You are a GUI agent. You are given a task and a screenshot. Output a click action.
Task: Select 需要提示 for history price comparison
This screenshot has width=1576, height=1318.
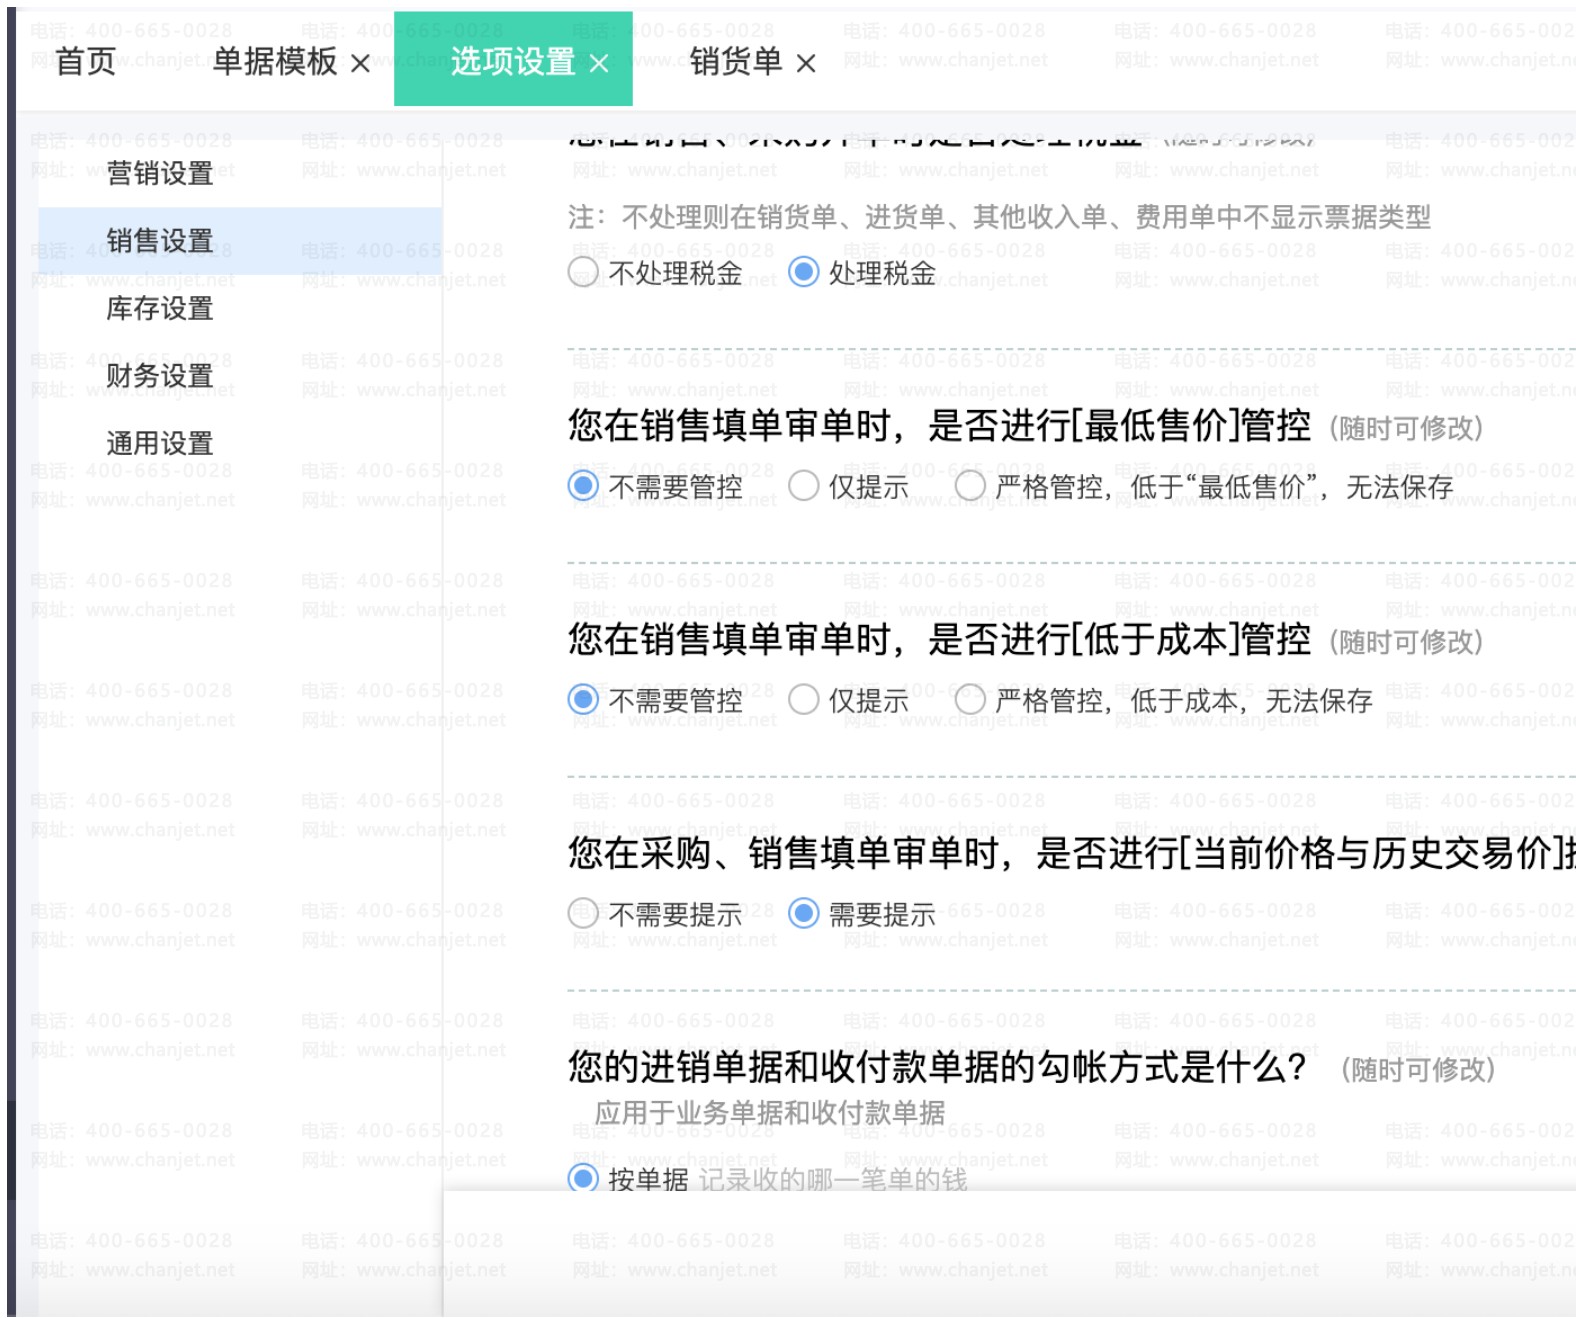804,913
